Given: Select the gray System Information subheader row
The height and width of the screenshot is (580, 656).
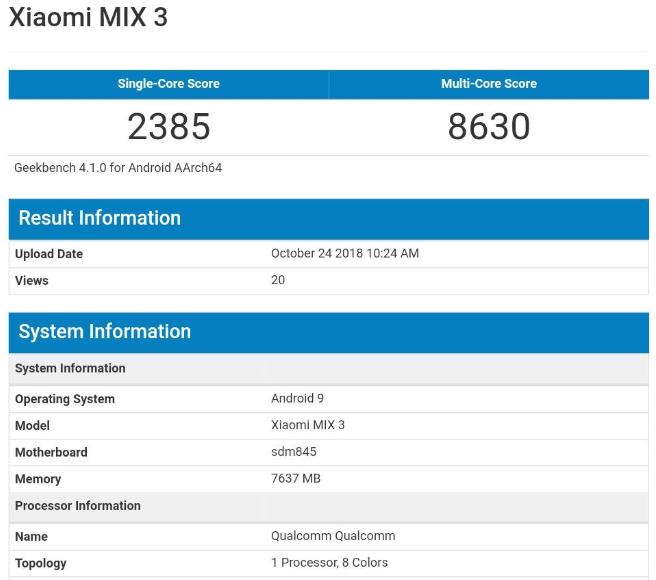Looking at the screenshot, I should (329, 369).
